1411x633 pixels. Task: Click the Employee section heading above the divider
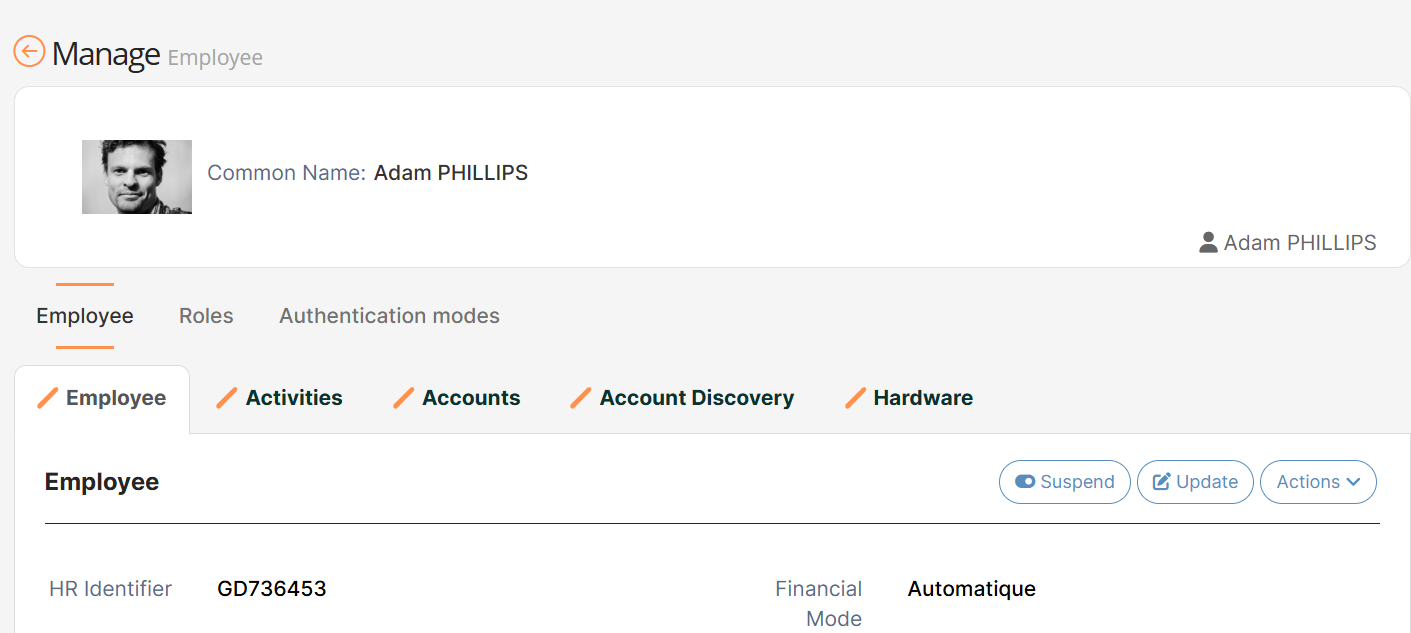pos(102,482)
